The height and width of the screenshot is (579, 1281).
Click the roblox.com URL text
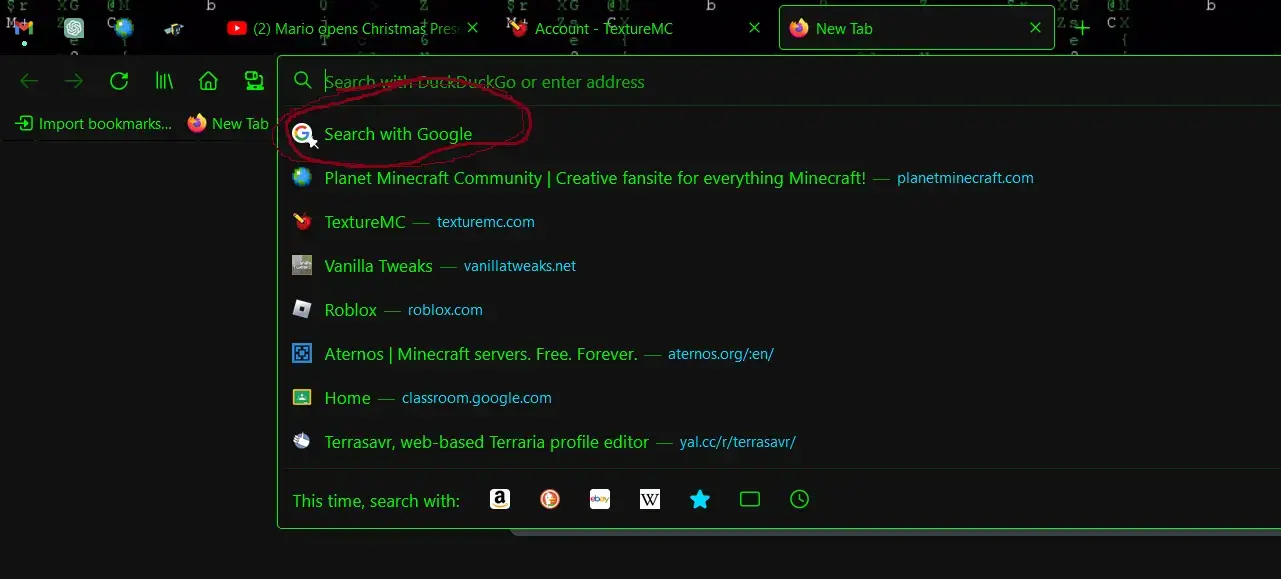(445, 310)
